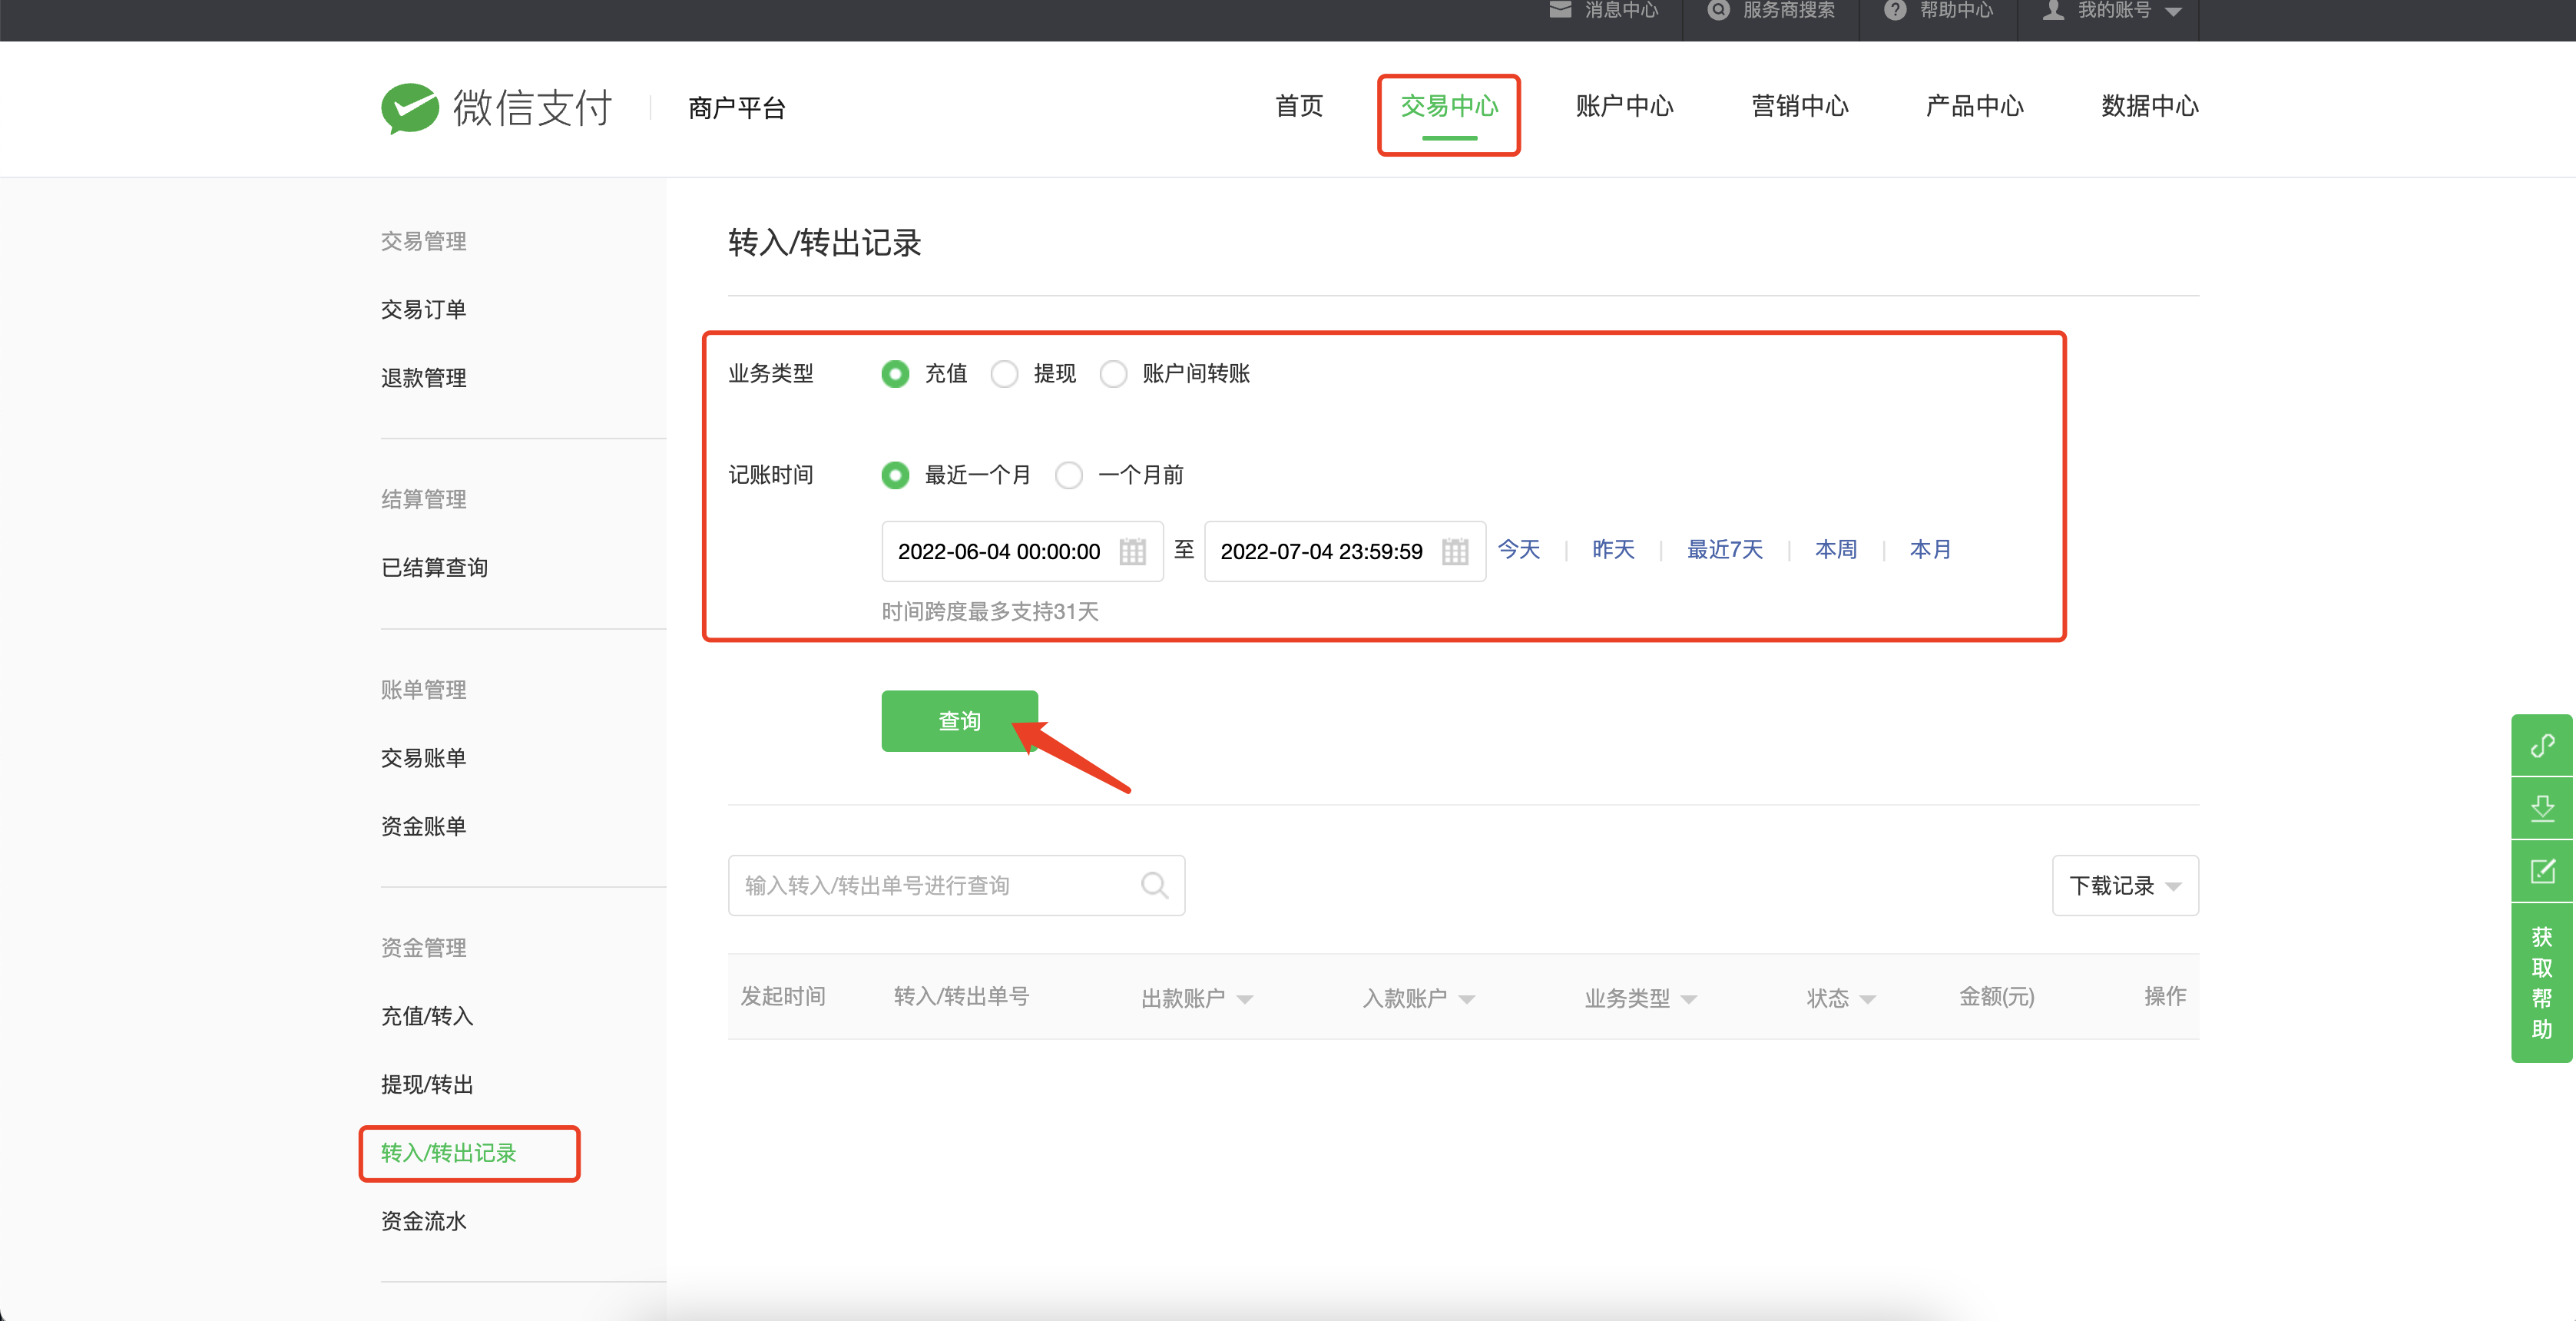This screenshot has width=2576, height=1321.
Task: Click 消息中心 top bar link
Action: point(1621,10)
